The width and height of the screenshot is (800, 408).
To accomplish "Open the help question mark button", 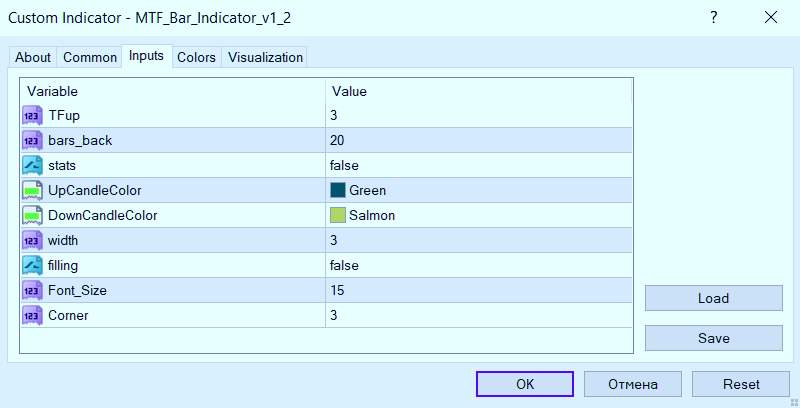I will pyautogui.click(x=714, y=18).
